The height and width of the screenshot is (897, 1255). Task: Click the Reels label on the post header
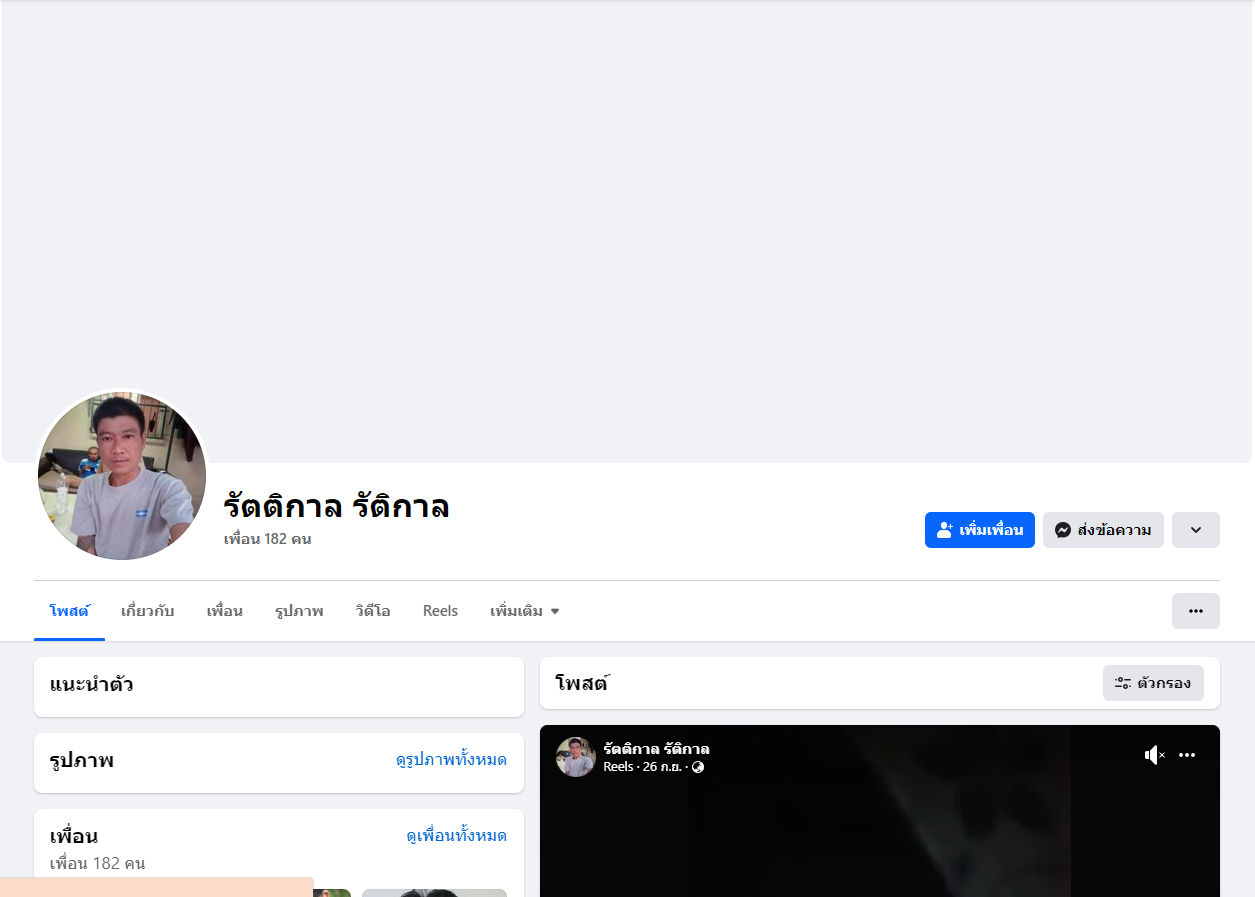[618, 767]
